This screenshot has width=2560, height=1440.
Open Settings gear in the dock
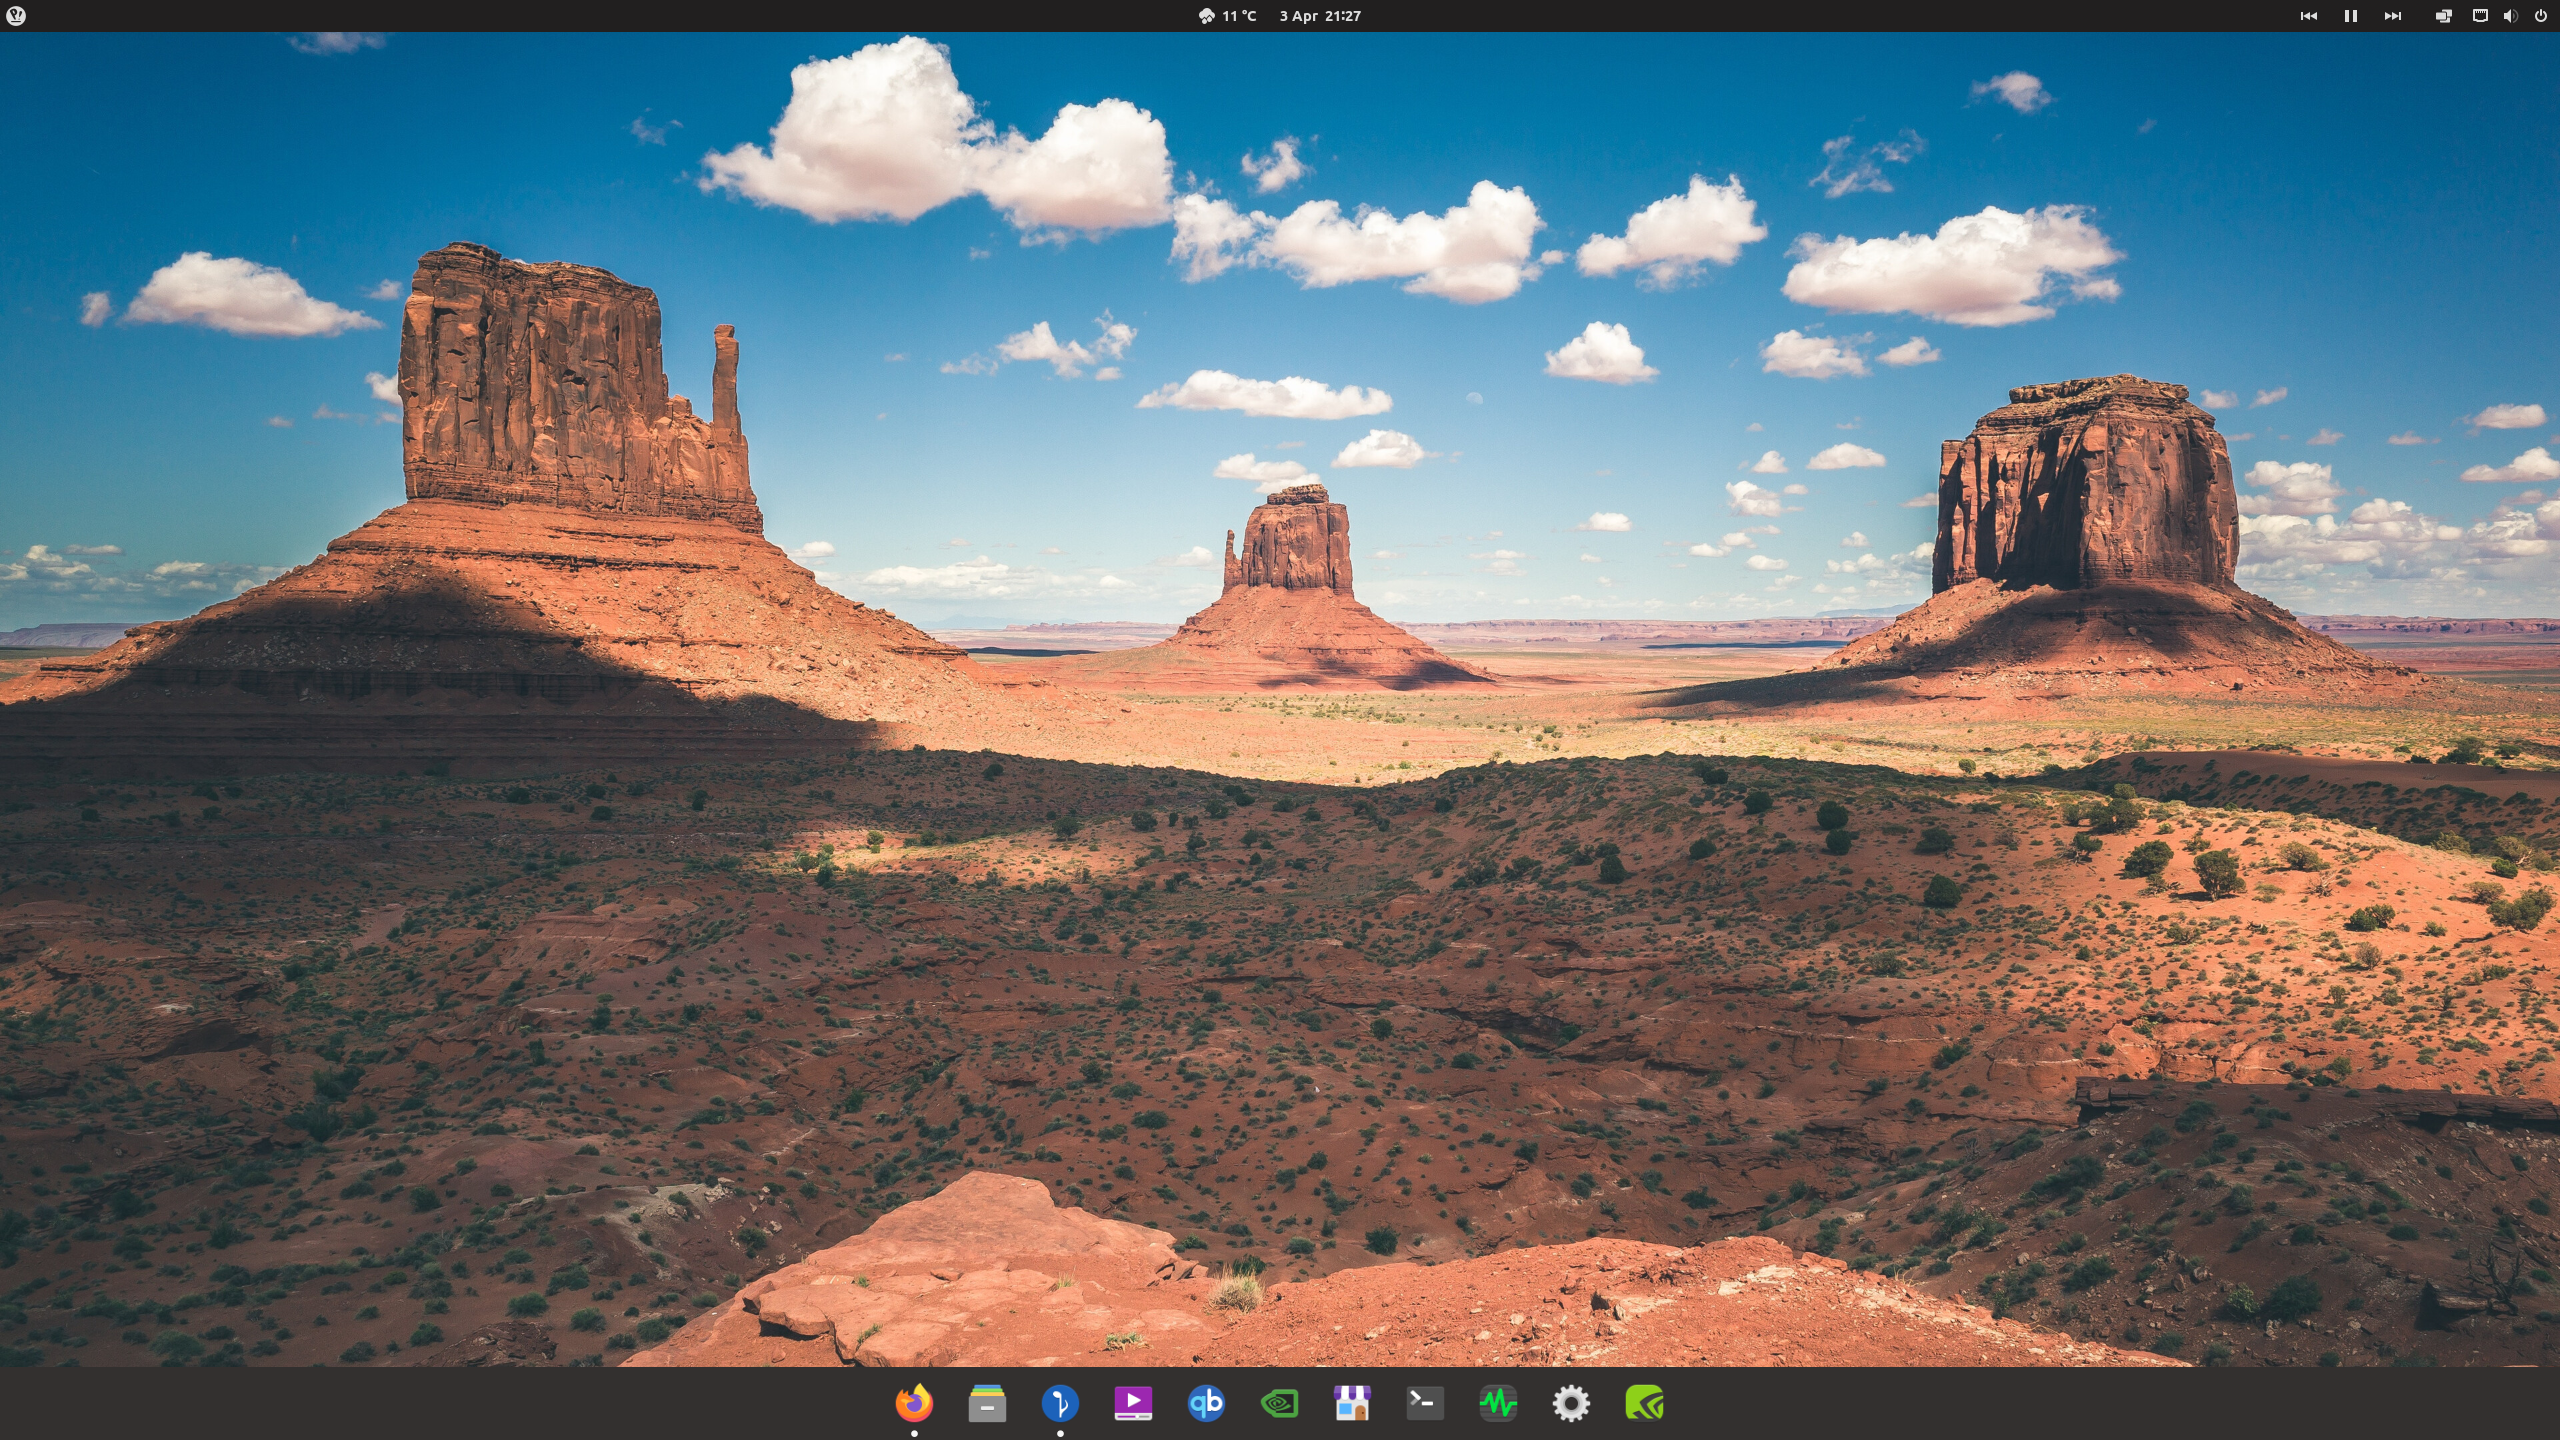pos(1571,1403)
